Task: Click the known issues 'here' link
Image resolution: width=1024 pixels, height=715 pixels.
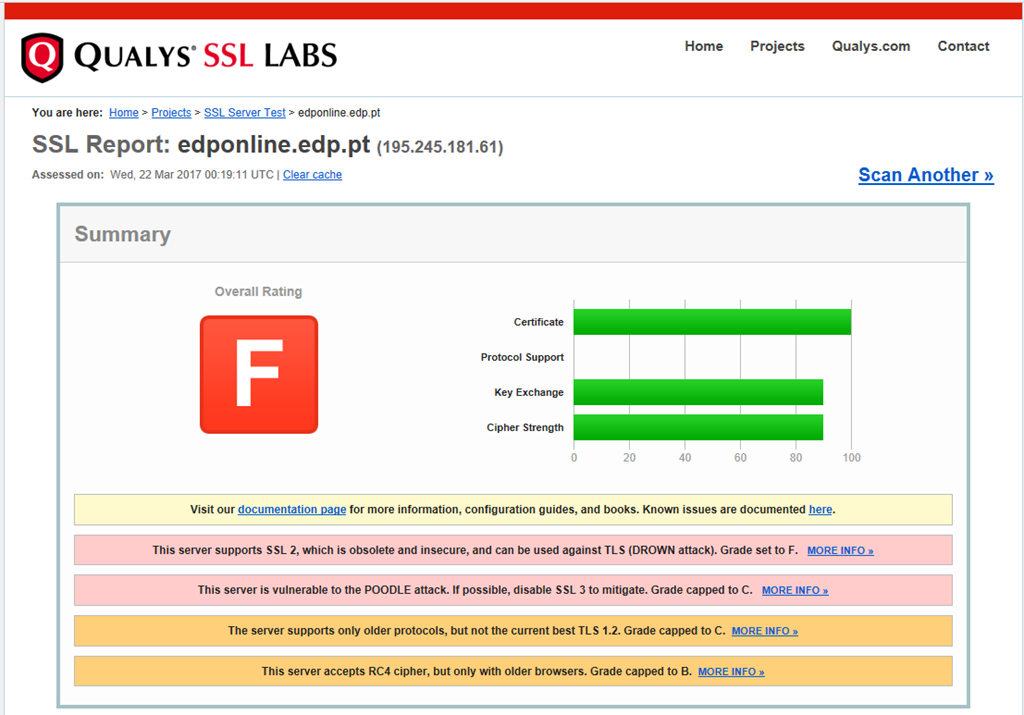Action: [x=820, y=510]
